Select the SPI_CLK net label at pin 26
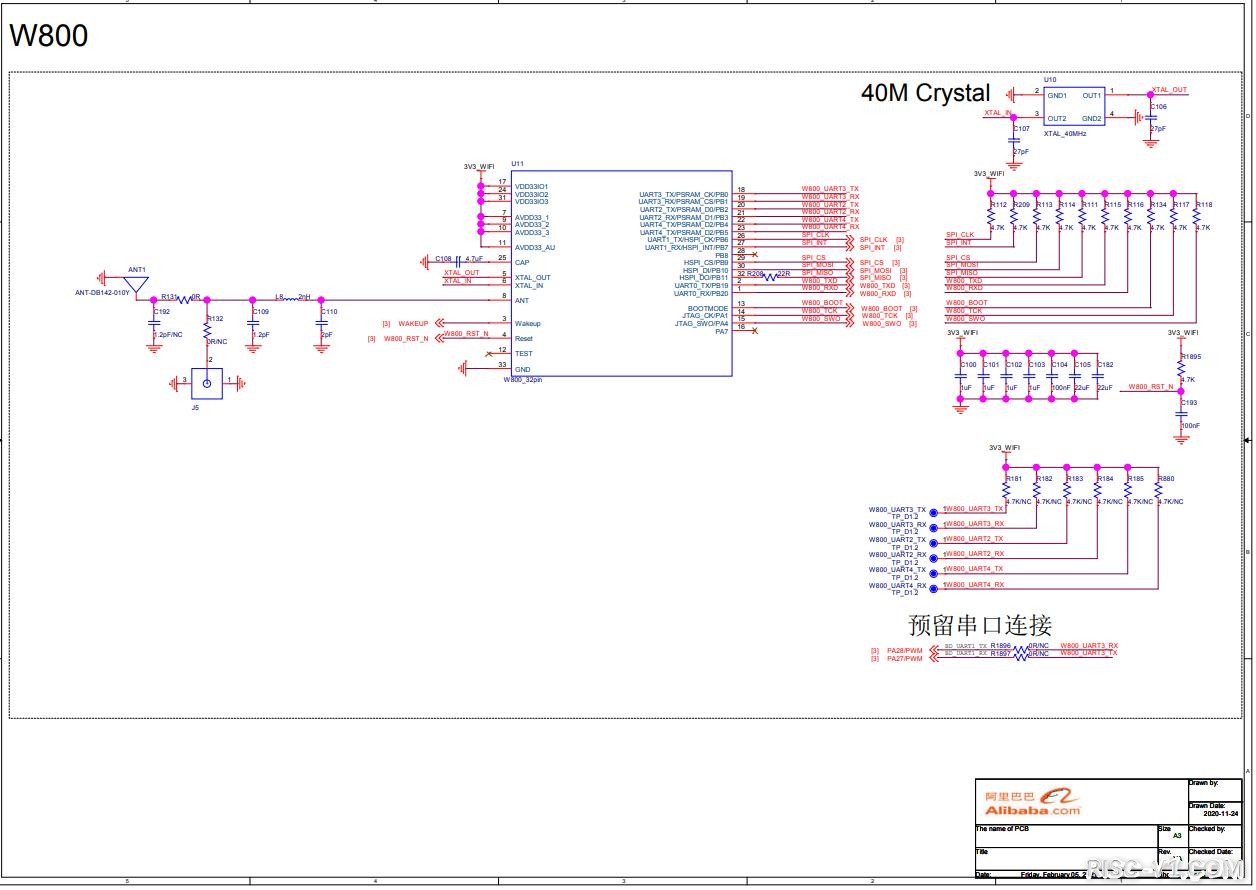This screenshot has height=890, width=1256. click(815, 235)
